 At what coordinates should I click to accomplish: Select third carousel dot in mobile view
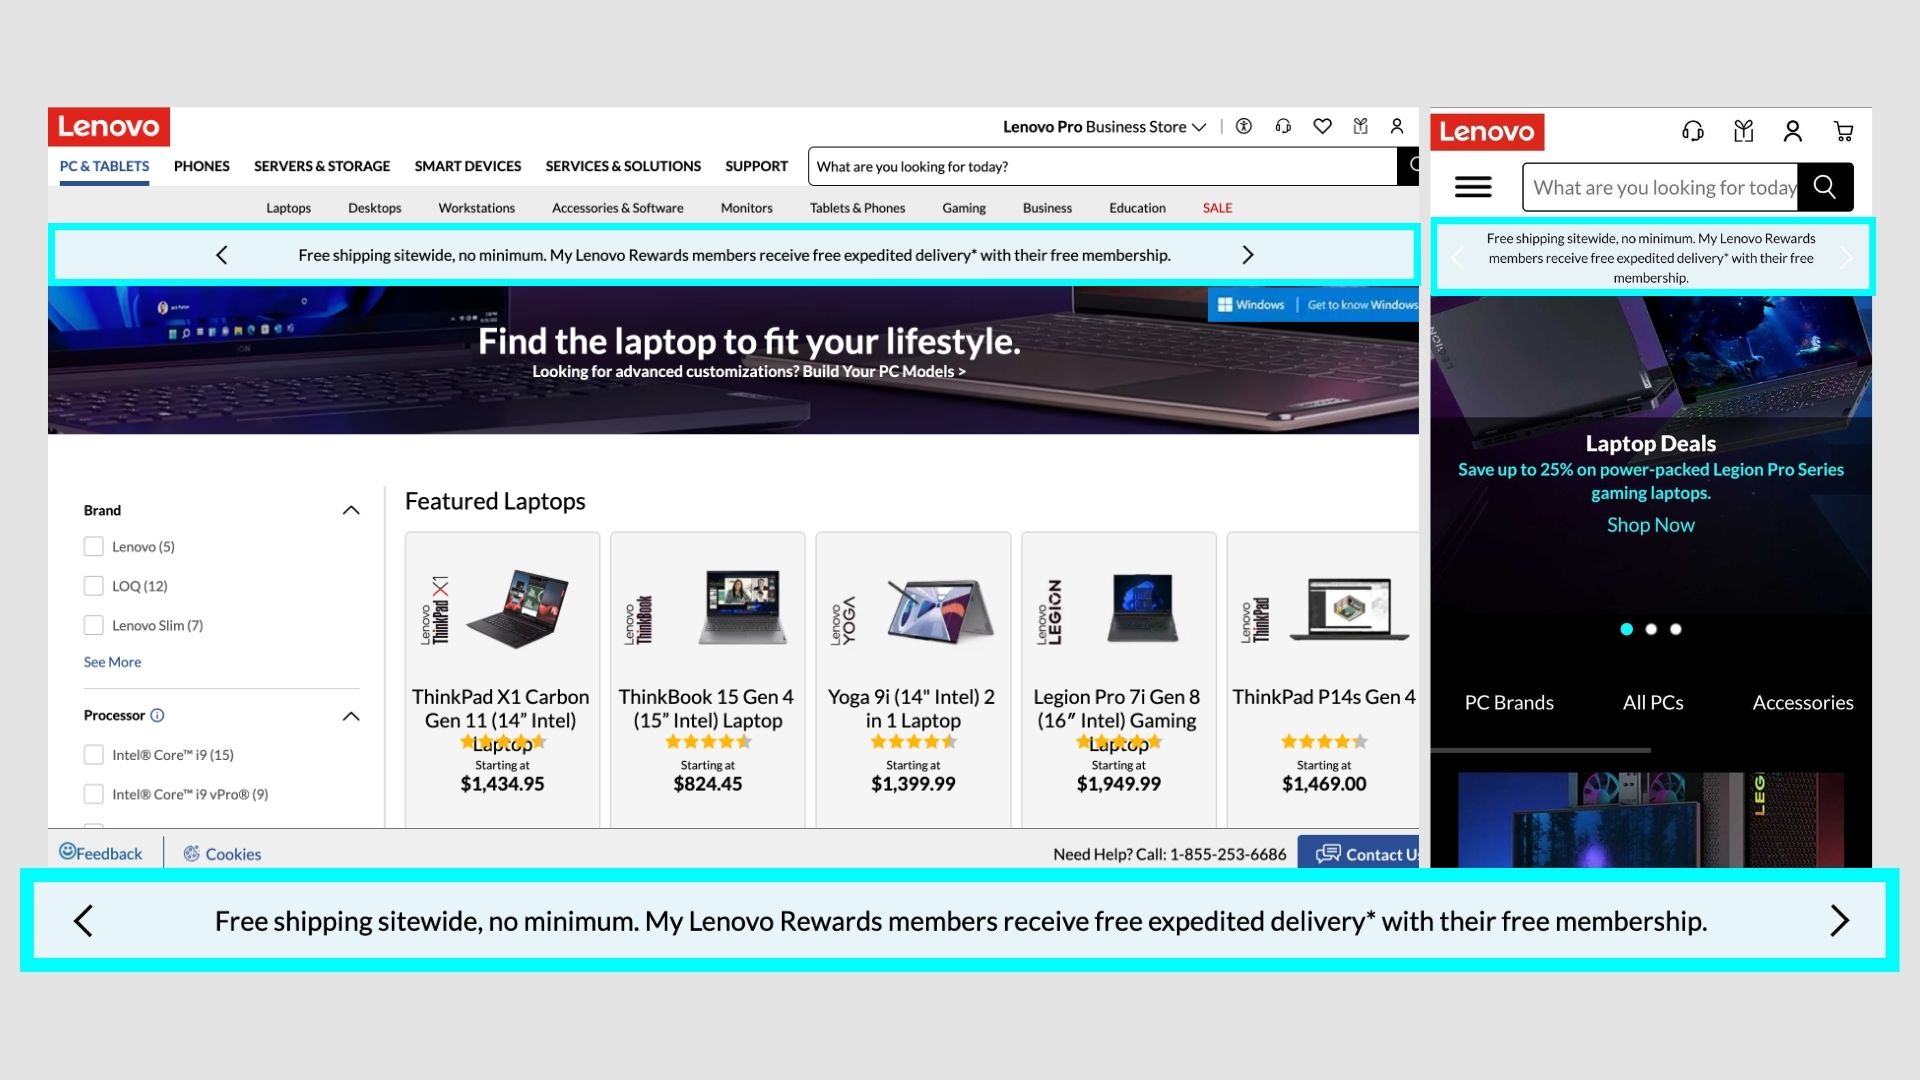click(x=1676, y=629)
